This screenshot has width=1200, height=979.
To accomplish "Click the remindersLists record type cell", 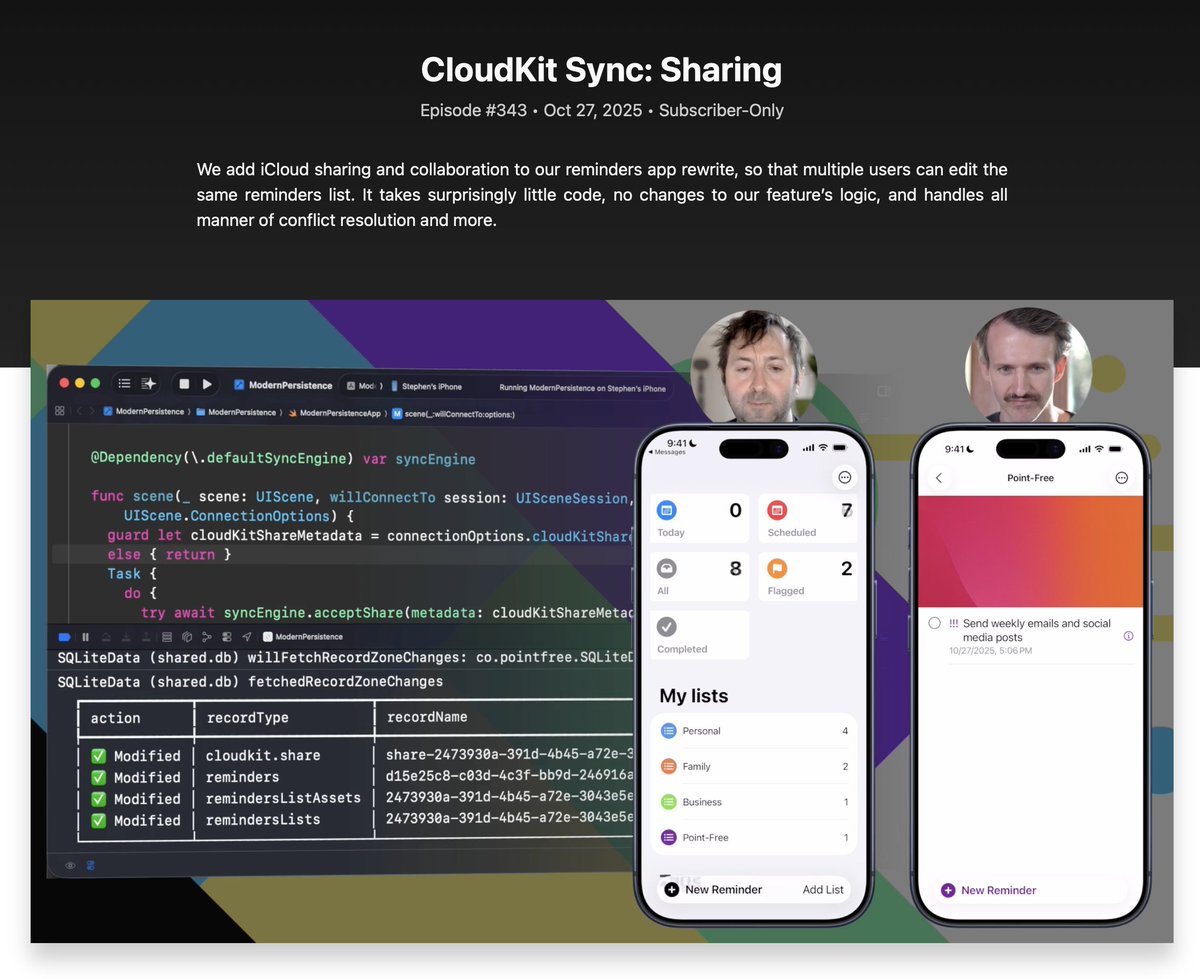I will [x=263, y=820].
